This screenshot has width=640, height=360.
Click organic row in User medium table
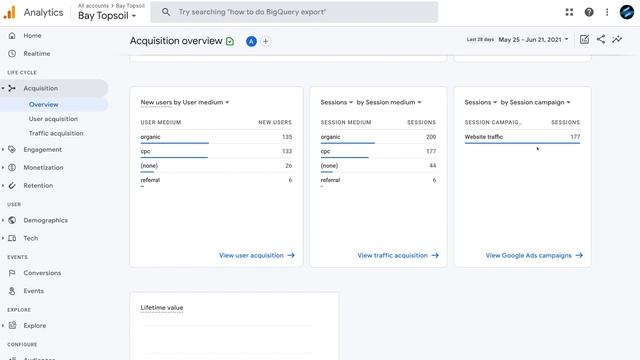(x=216, y=137)
